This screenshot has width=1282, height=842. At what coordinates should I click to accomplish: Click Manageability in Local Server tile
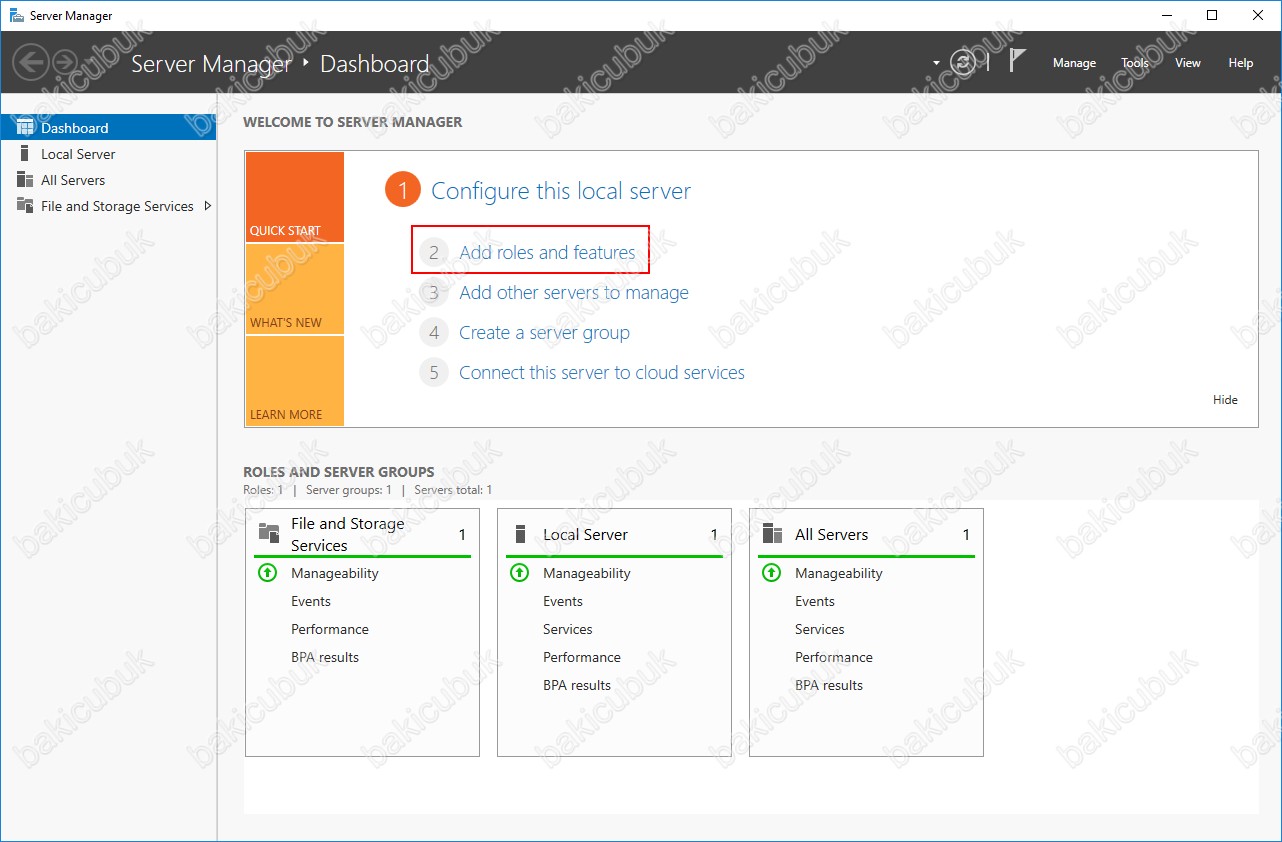click(587, 573)
